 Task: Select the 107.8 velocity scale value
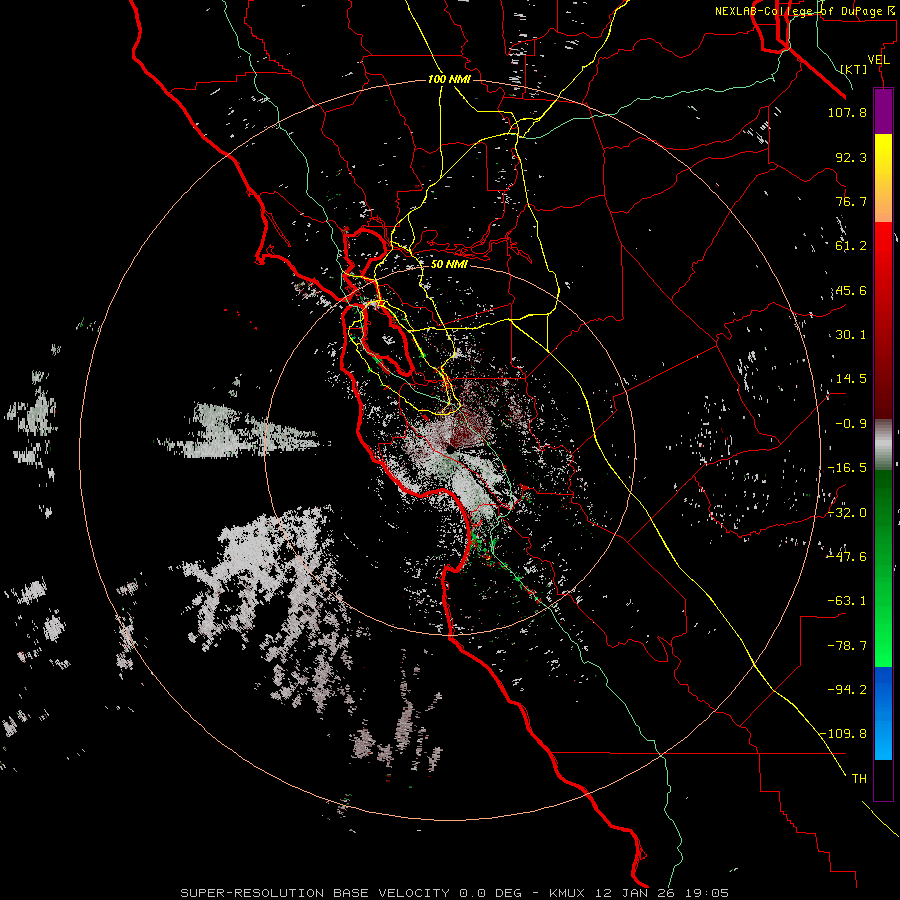coord(847,112)
